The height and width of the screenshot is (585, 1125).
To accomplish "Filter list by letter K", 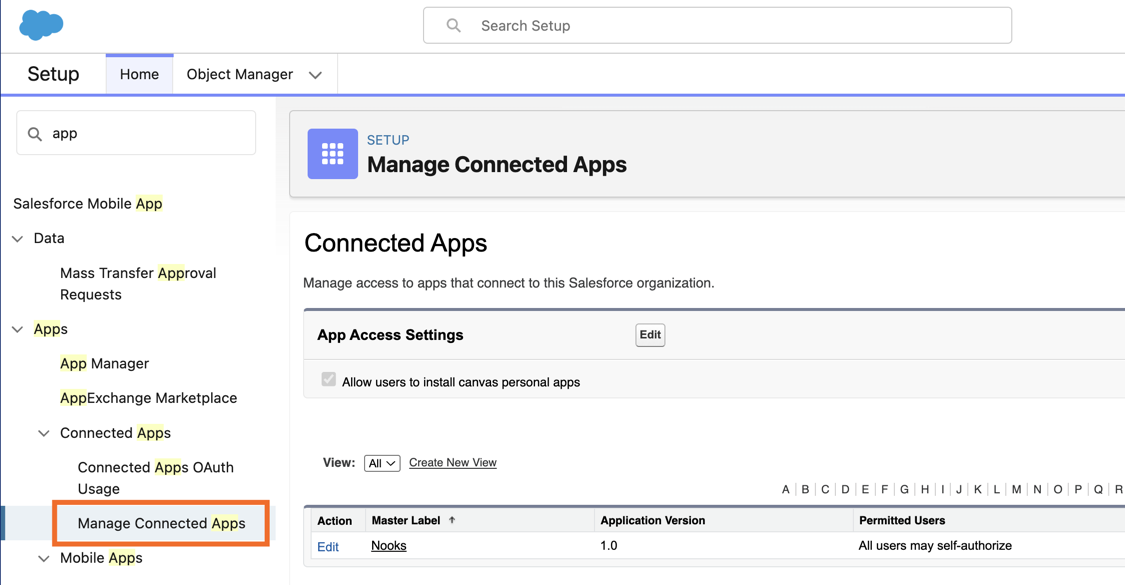I will [977, 490].
